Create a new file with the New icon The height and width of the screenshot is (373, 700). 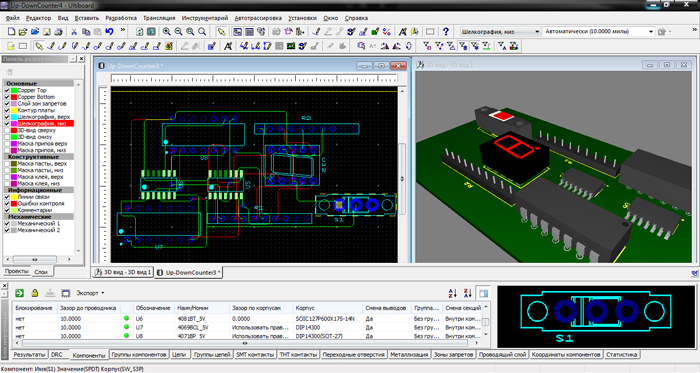pyautogui.click(x=11, y=32)
